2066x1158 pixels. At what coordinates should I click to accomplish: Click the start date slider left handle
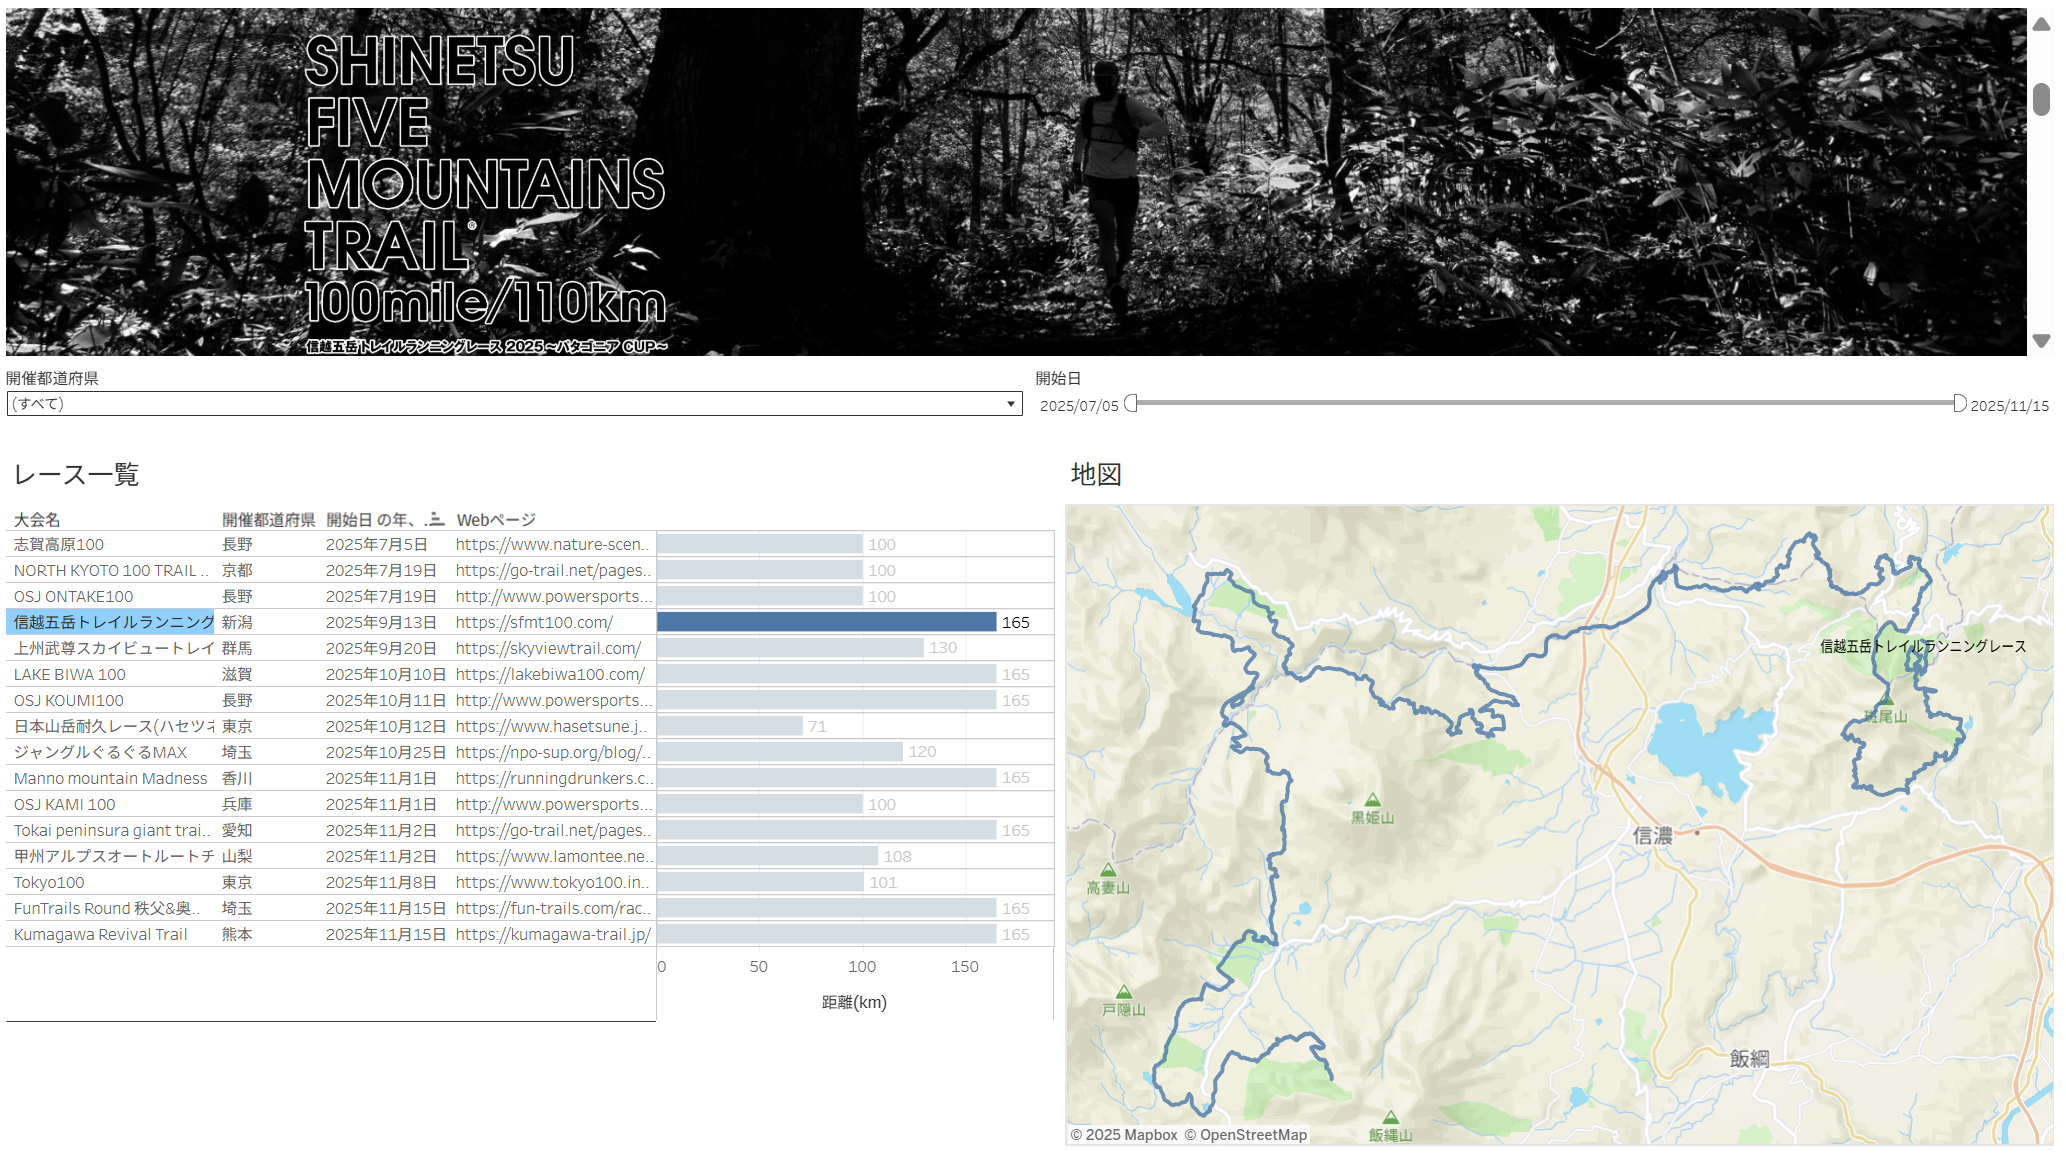point(1131,403)
